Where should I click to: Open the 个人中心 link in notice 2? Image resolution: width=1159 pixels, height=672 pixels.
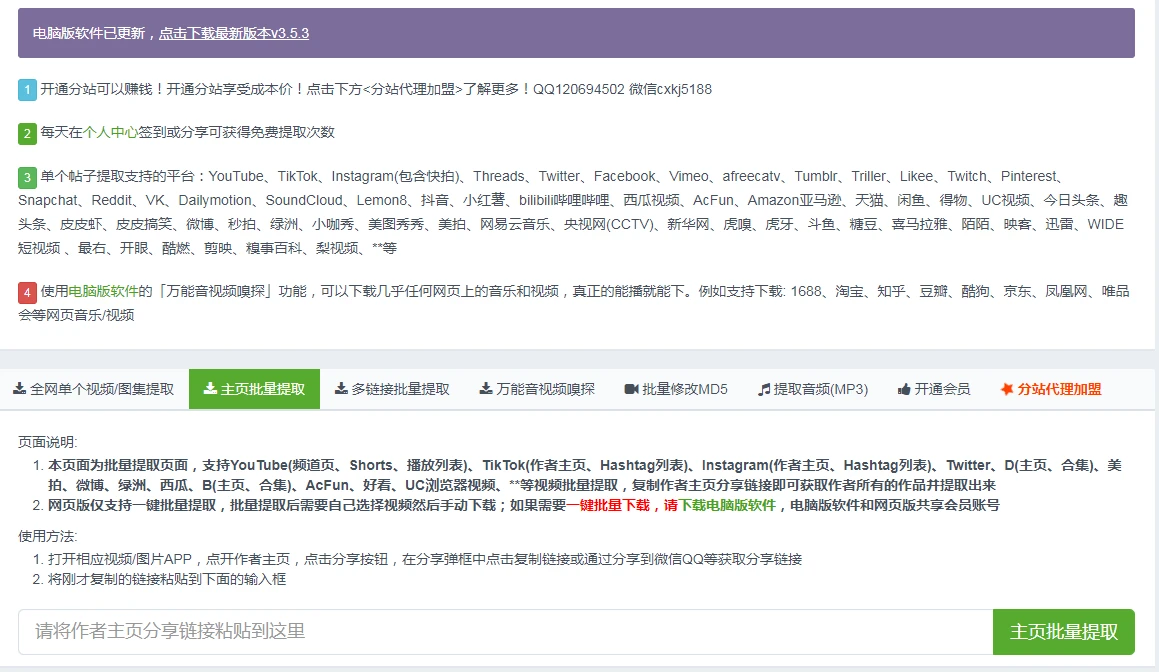tap(110, 132)
